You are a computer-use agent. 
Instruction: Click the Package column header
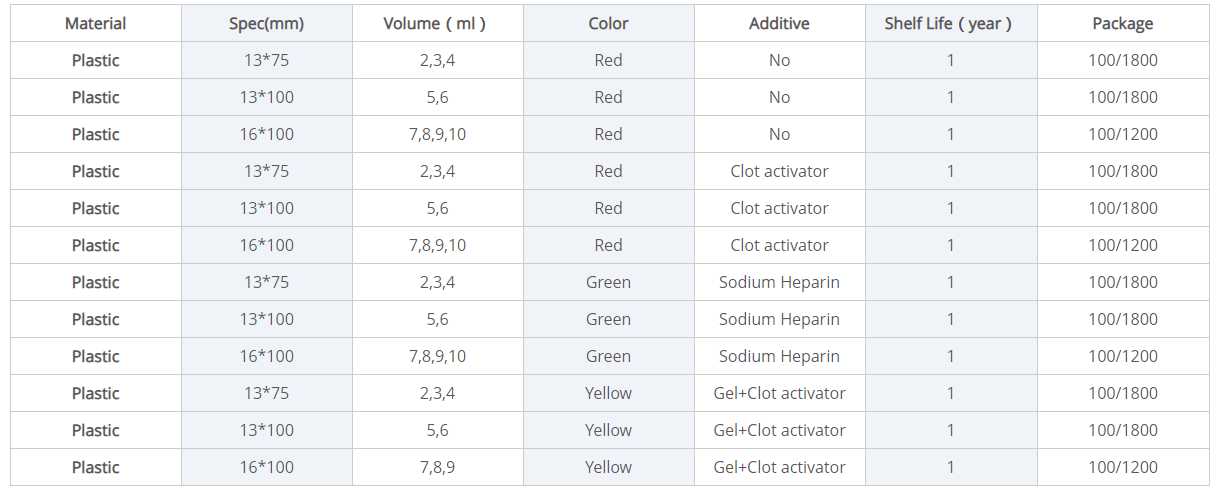[x=1122, y=23]
